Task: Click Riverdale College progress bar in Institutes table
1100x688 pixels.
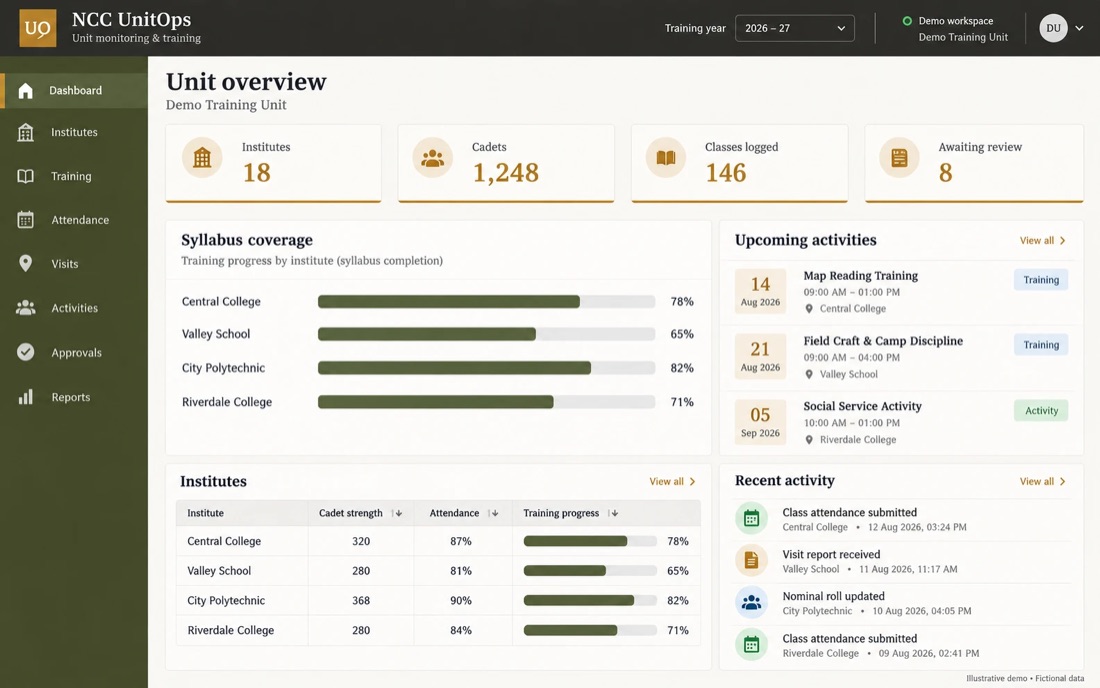Action: [x=590, y=630]
